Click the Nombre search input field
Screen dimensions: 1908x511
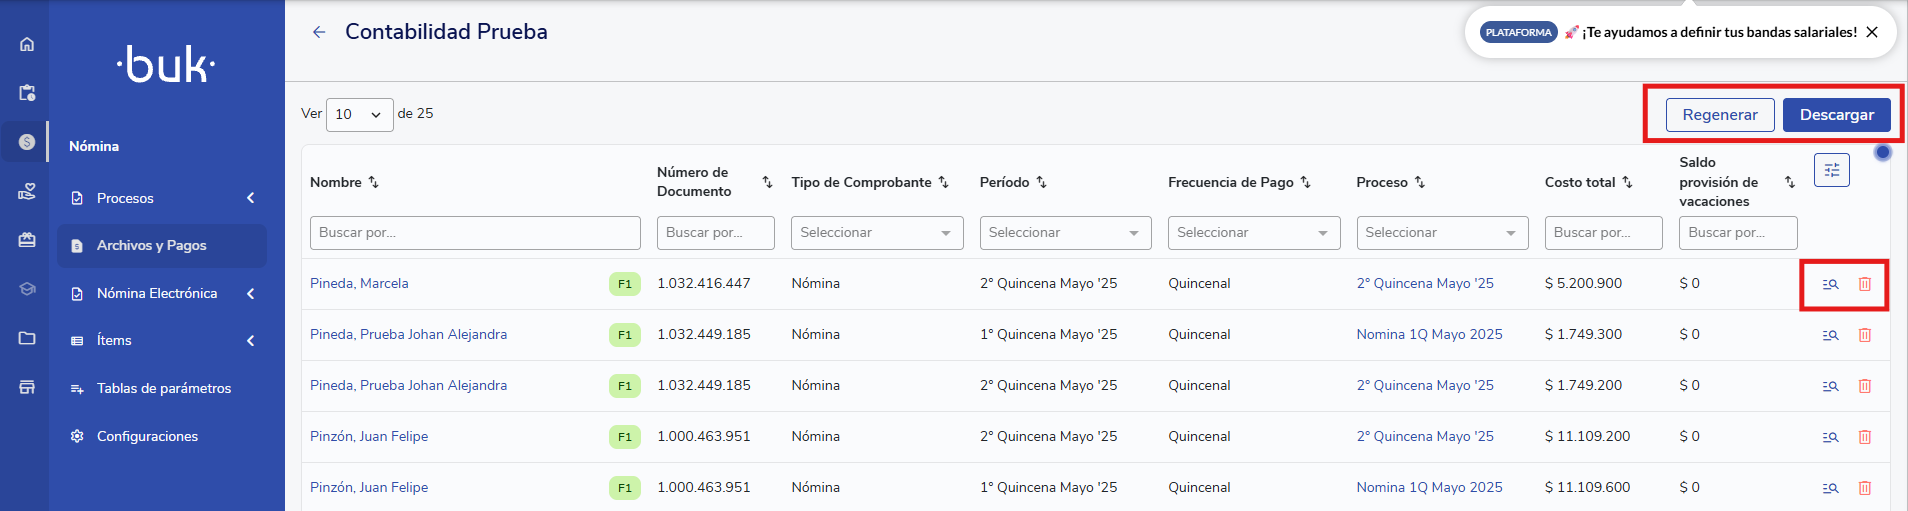[x=474, y=233]
